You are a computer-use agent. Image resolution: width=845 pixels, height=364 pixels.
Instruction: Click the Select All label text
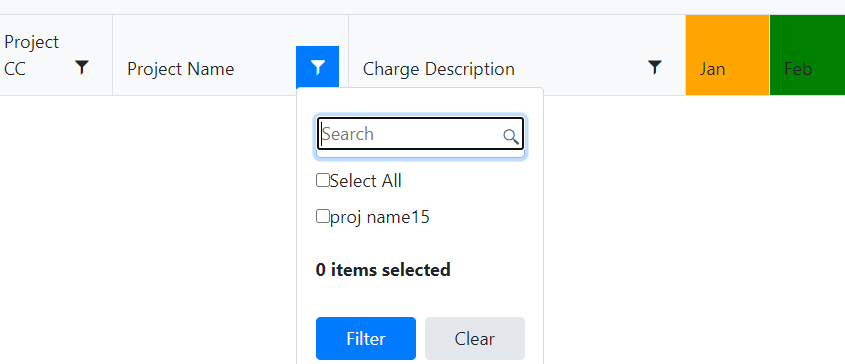click(x=366, y=181)
